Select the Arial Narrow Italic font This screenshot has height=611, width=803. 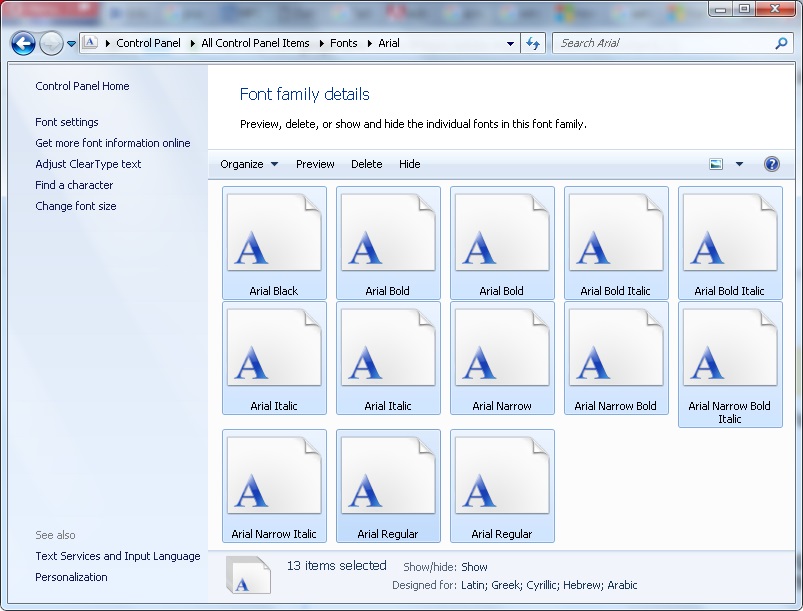click(x=274, y=486)
